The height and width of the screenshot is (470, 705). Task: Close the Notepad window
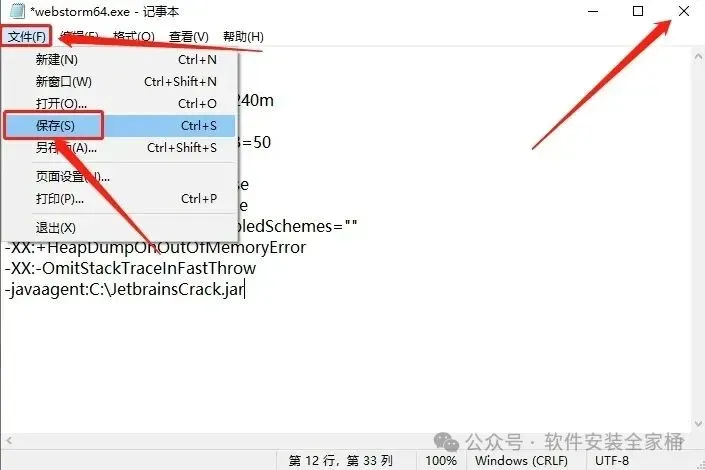[683, 11]
